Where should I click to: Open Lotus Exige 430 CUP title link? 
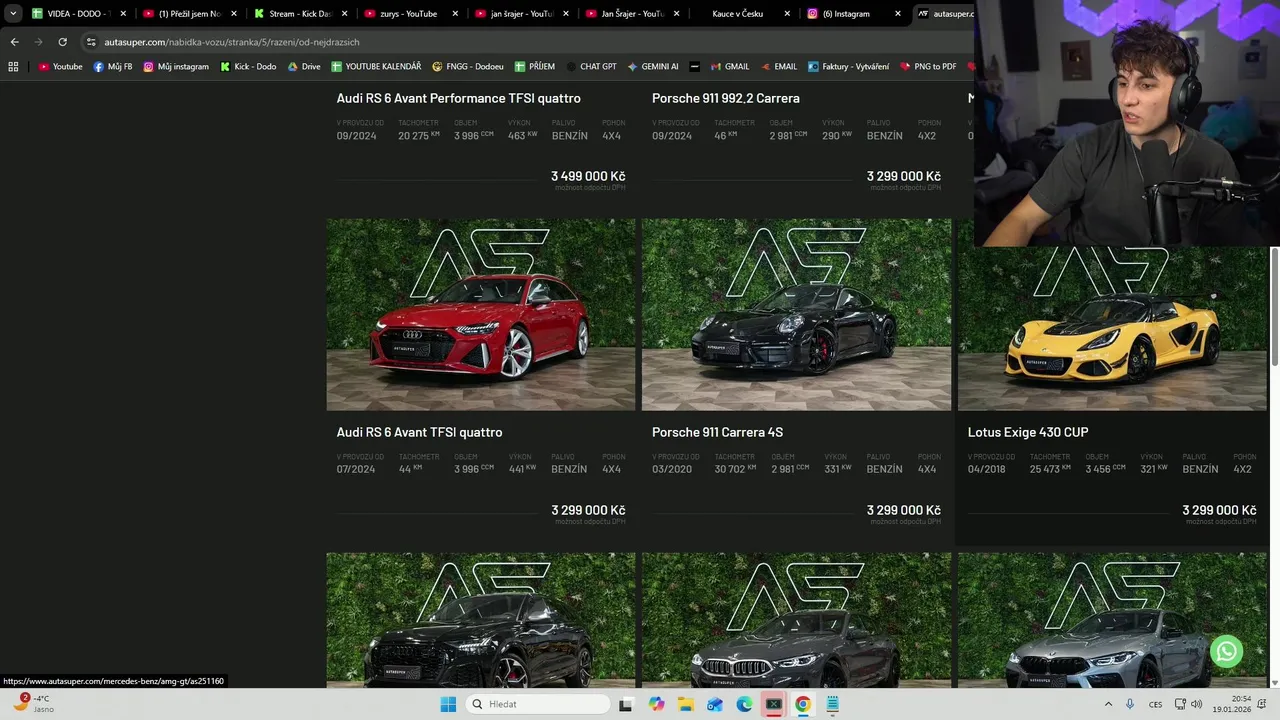1028,432
